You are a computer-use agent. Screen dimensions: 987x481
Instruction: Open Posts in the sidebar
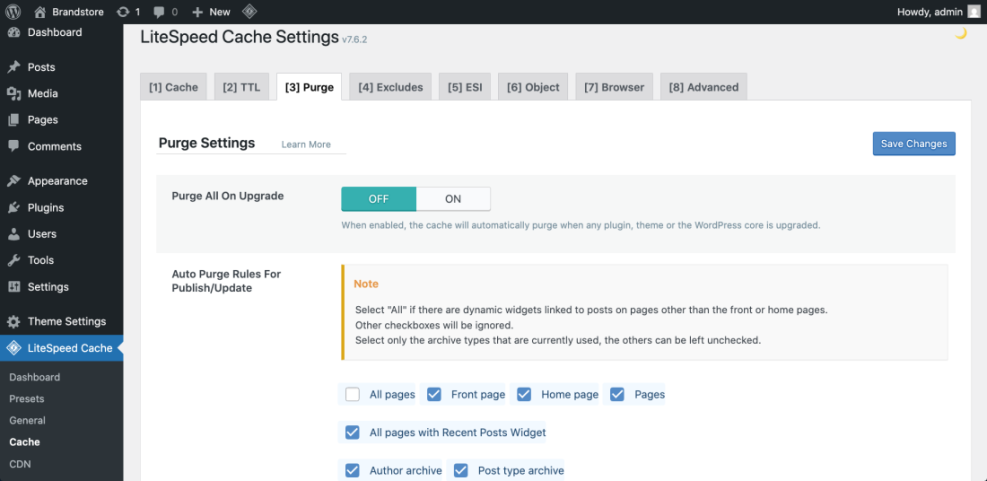click(x=42, y=67)
